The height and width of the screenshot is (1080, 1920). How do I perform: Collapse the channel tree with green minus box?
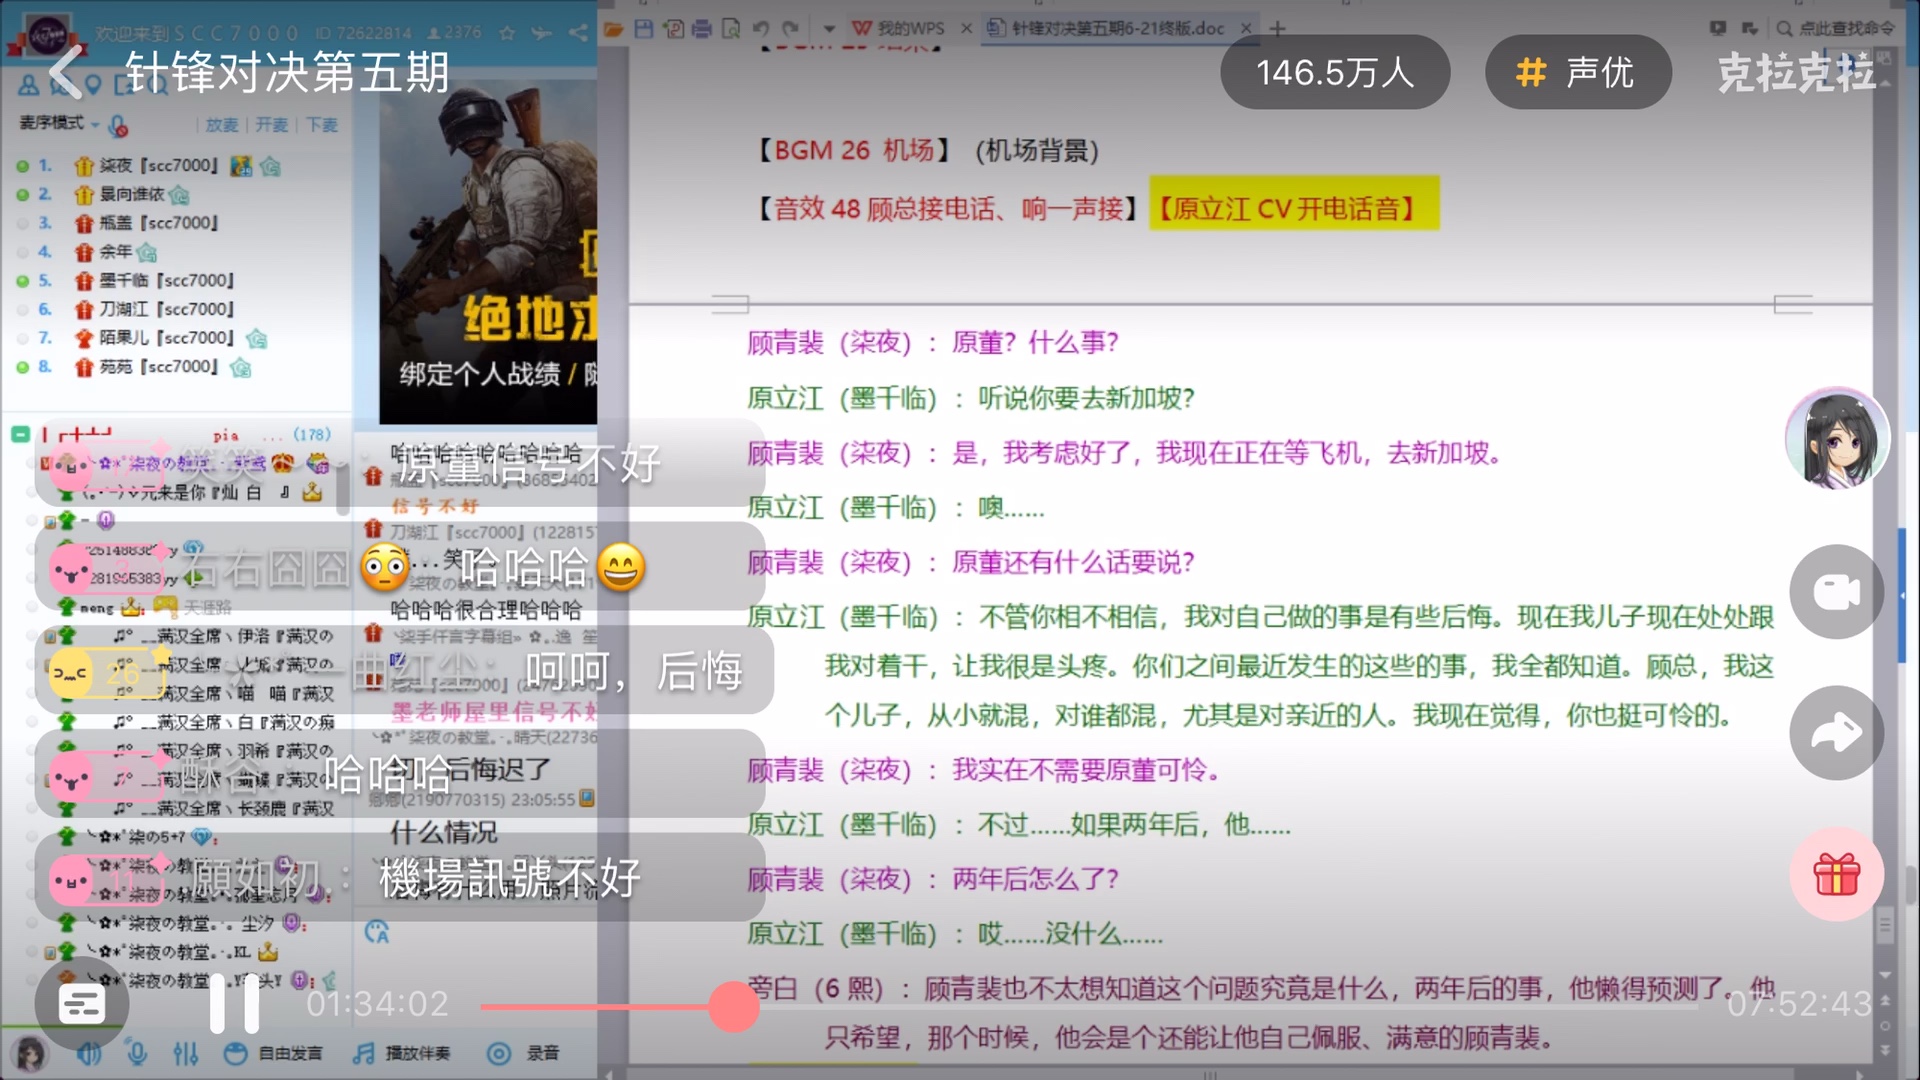(x=20, y=435)
